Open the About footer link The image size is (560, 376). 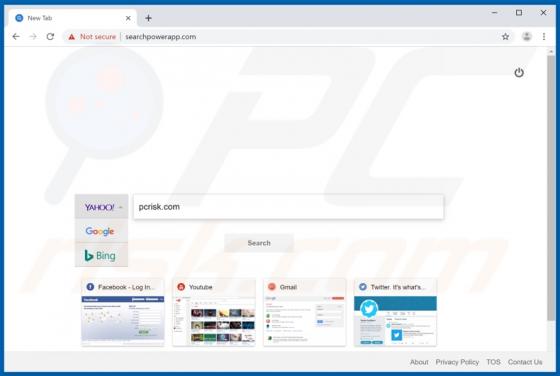(419, 362)
